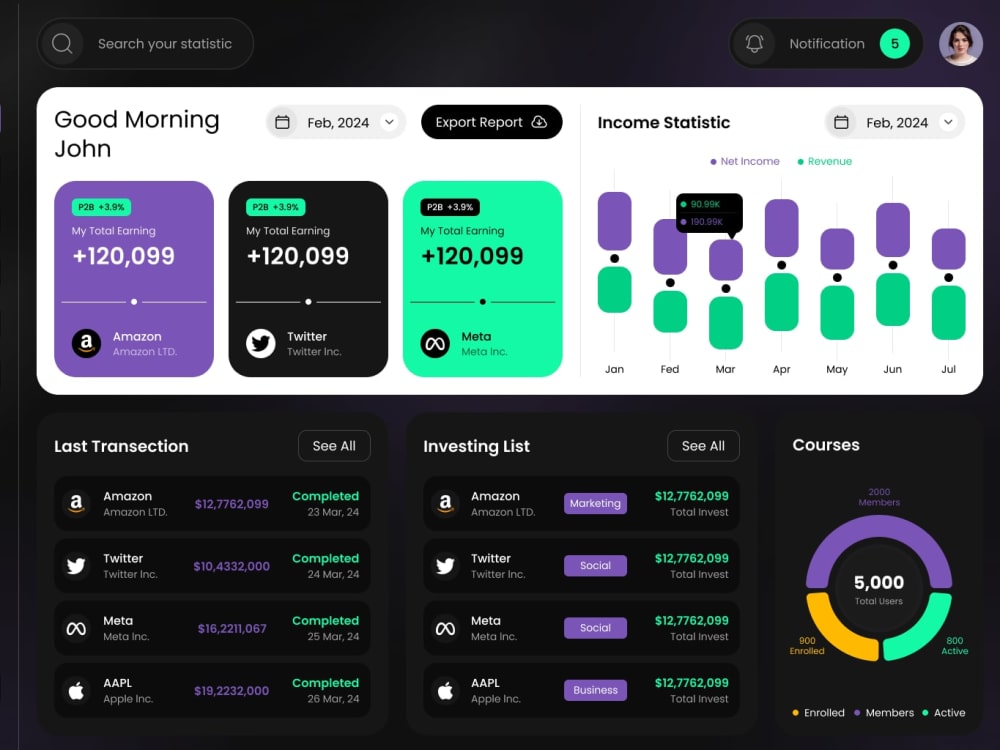
Task: Click purple Members segment of donut chart
Action: pos(879,528)
